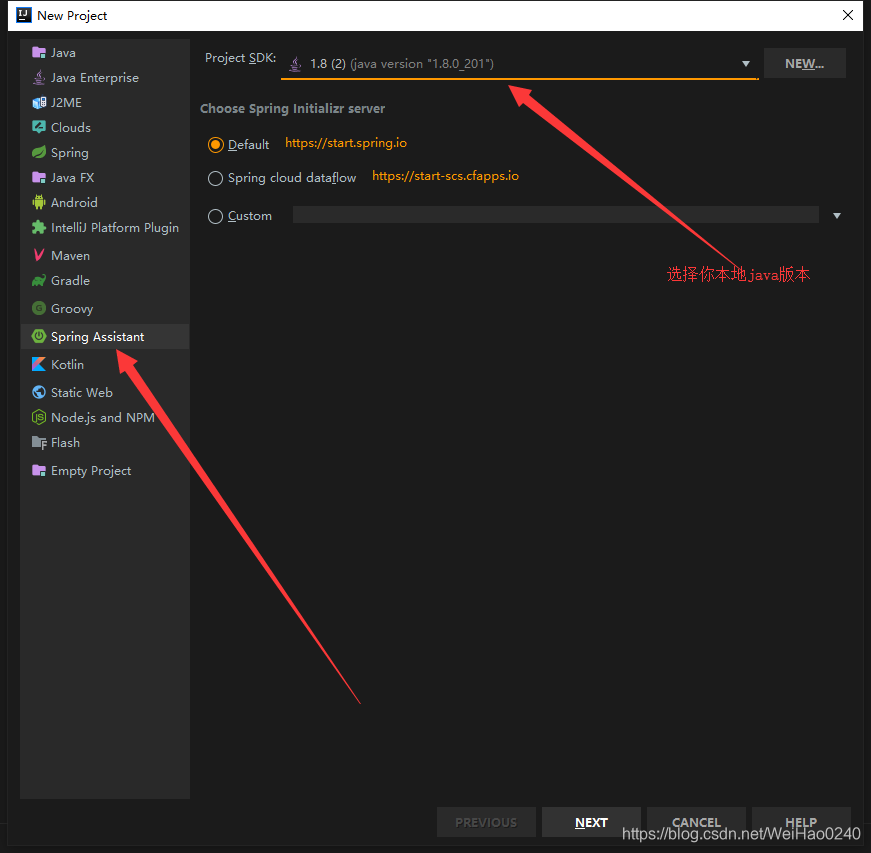Click the CANCEL button
The height and width of the screenshot is (853, 871).
(x=696, y=822)
